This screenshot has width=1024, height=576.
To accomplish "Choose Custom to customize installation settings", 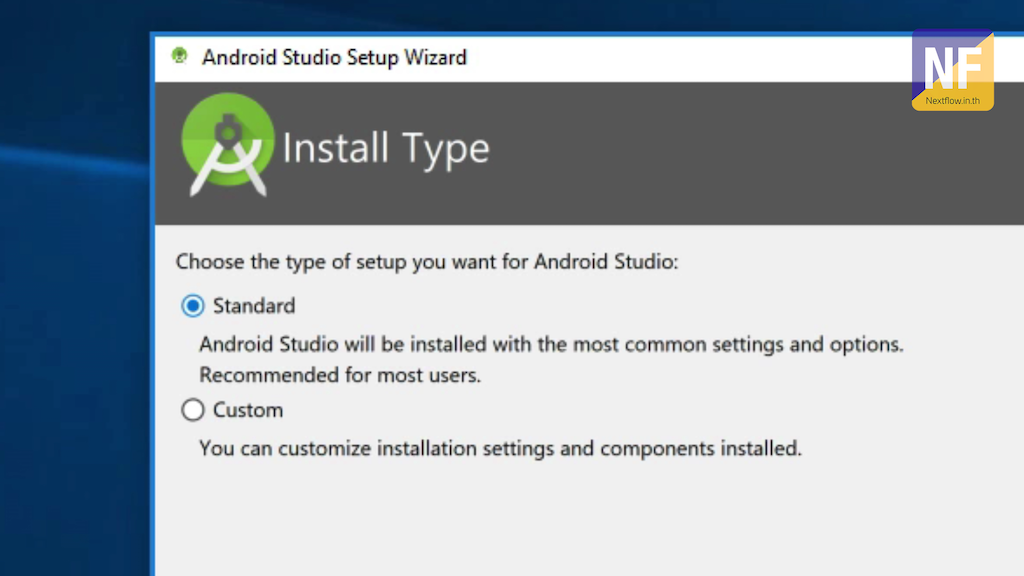I will click(192, 410).
